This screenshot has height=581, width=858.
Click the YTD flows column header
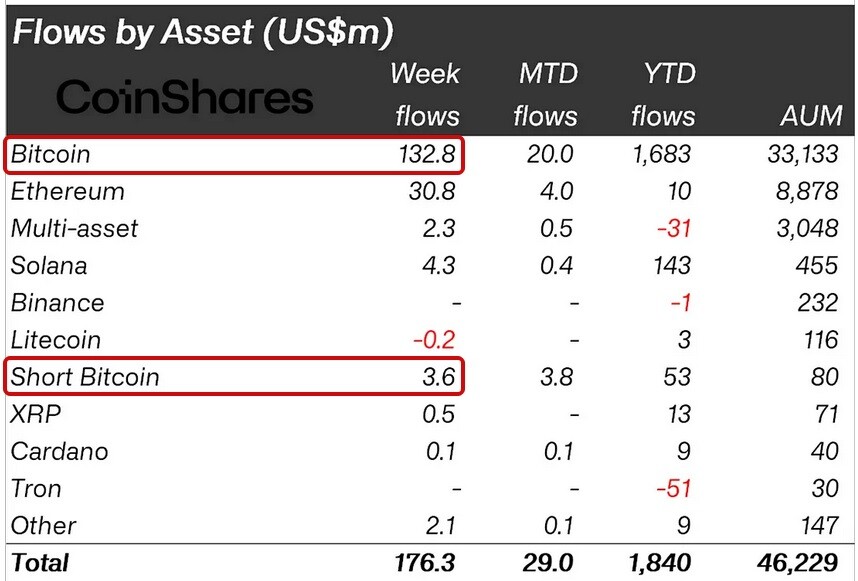tap(663, 95)
